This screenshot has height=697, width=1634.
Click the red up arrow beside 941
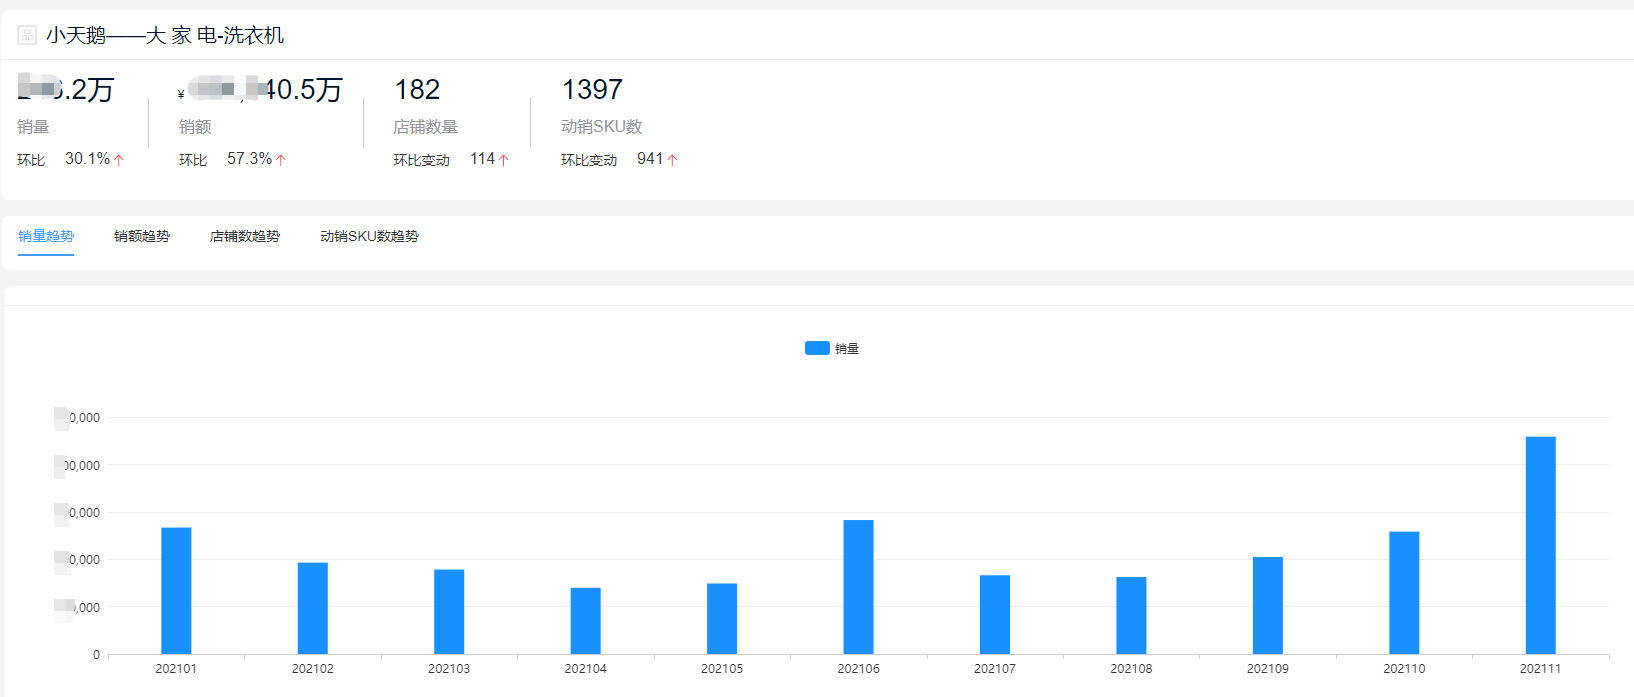pyautogui.click(x=672, y=160)
